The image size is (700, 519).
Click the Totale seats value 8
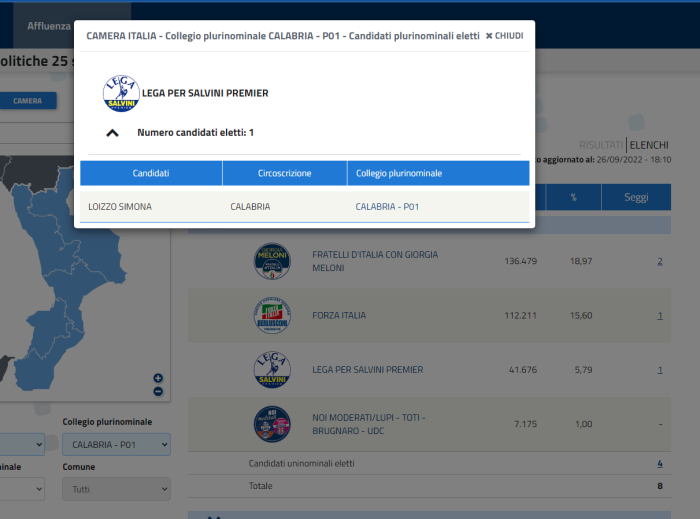660,486
